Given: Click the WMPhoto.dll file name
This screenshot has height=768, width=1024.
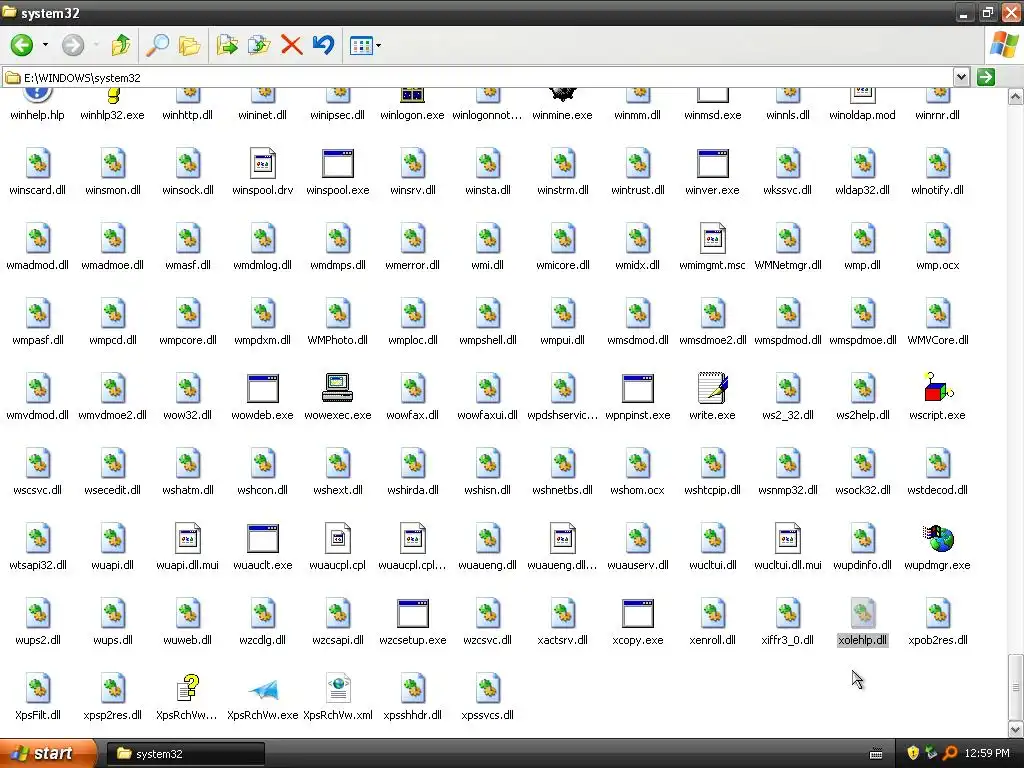Looking at the screenshot, I should coord(338,340).
